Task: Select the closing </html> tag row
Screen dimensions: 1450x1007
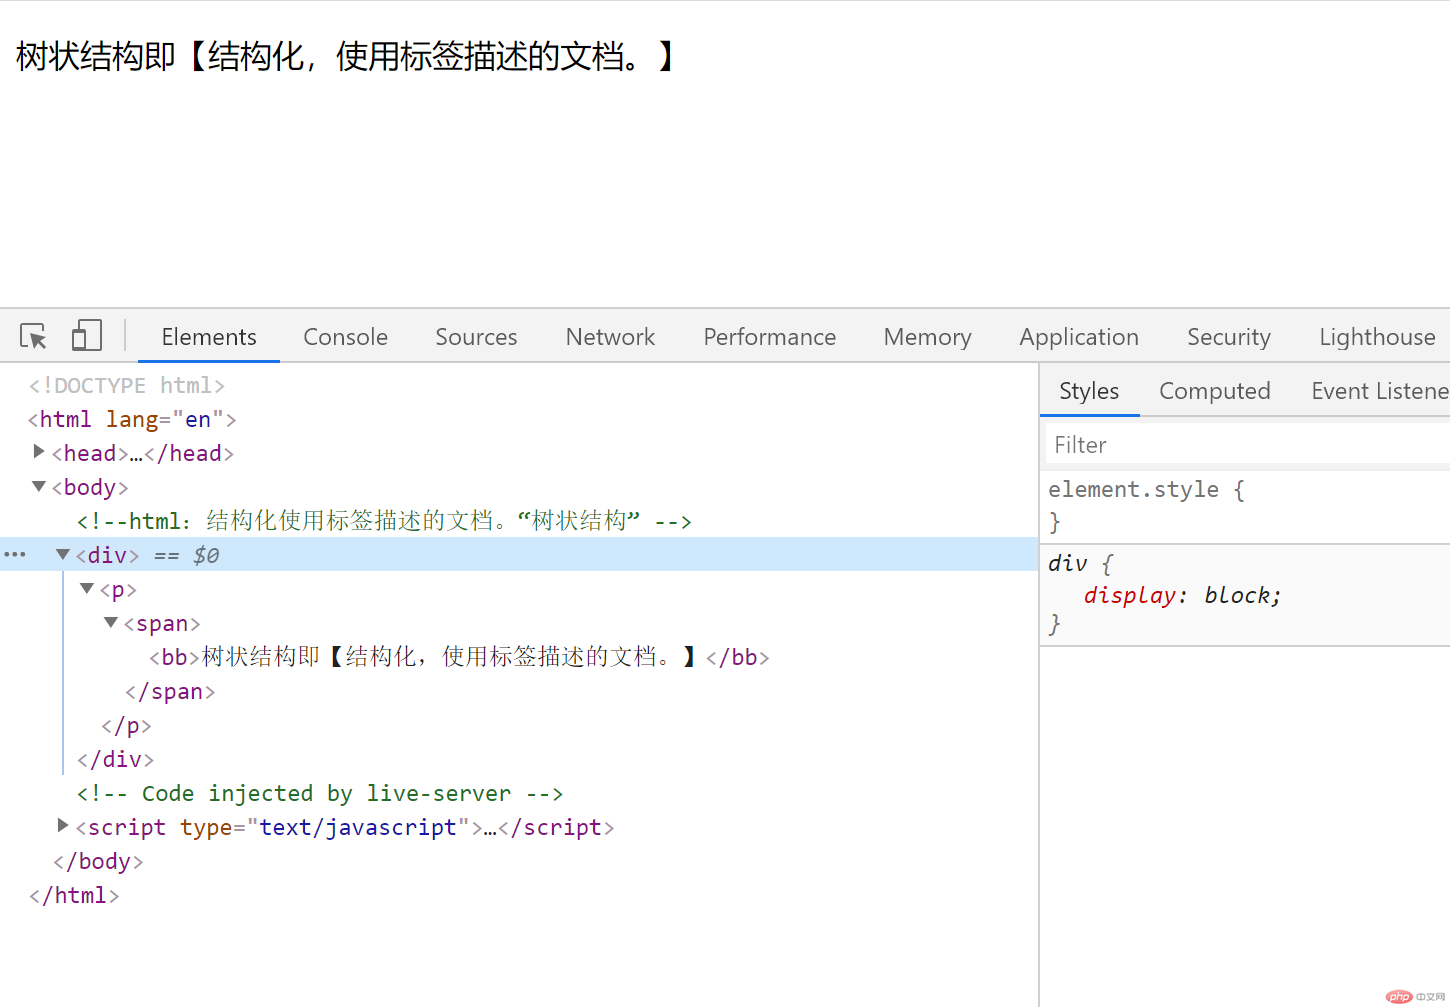Action: point(74,895)
